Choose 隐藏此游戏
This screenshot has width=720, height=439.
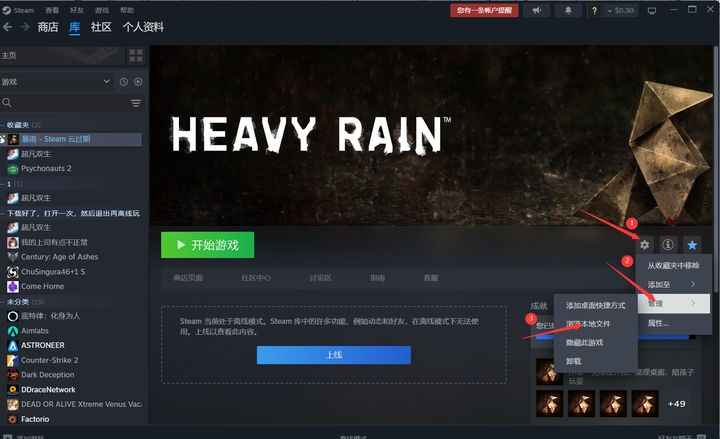pyautogui.click(x=596, y=343)
